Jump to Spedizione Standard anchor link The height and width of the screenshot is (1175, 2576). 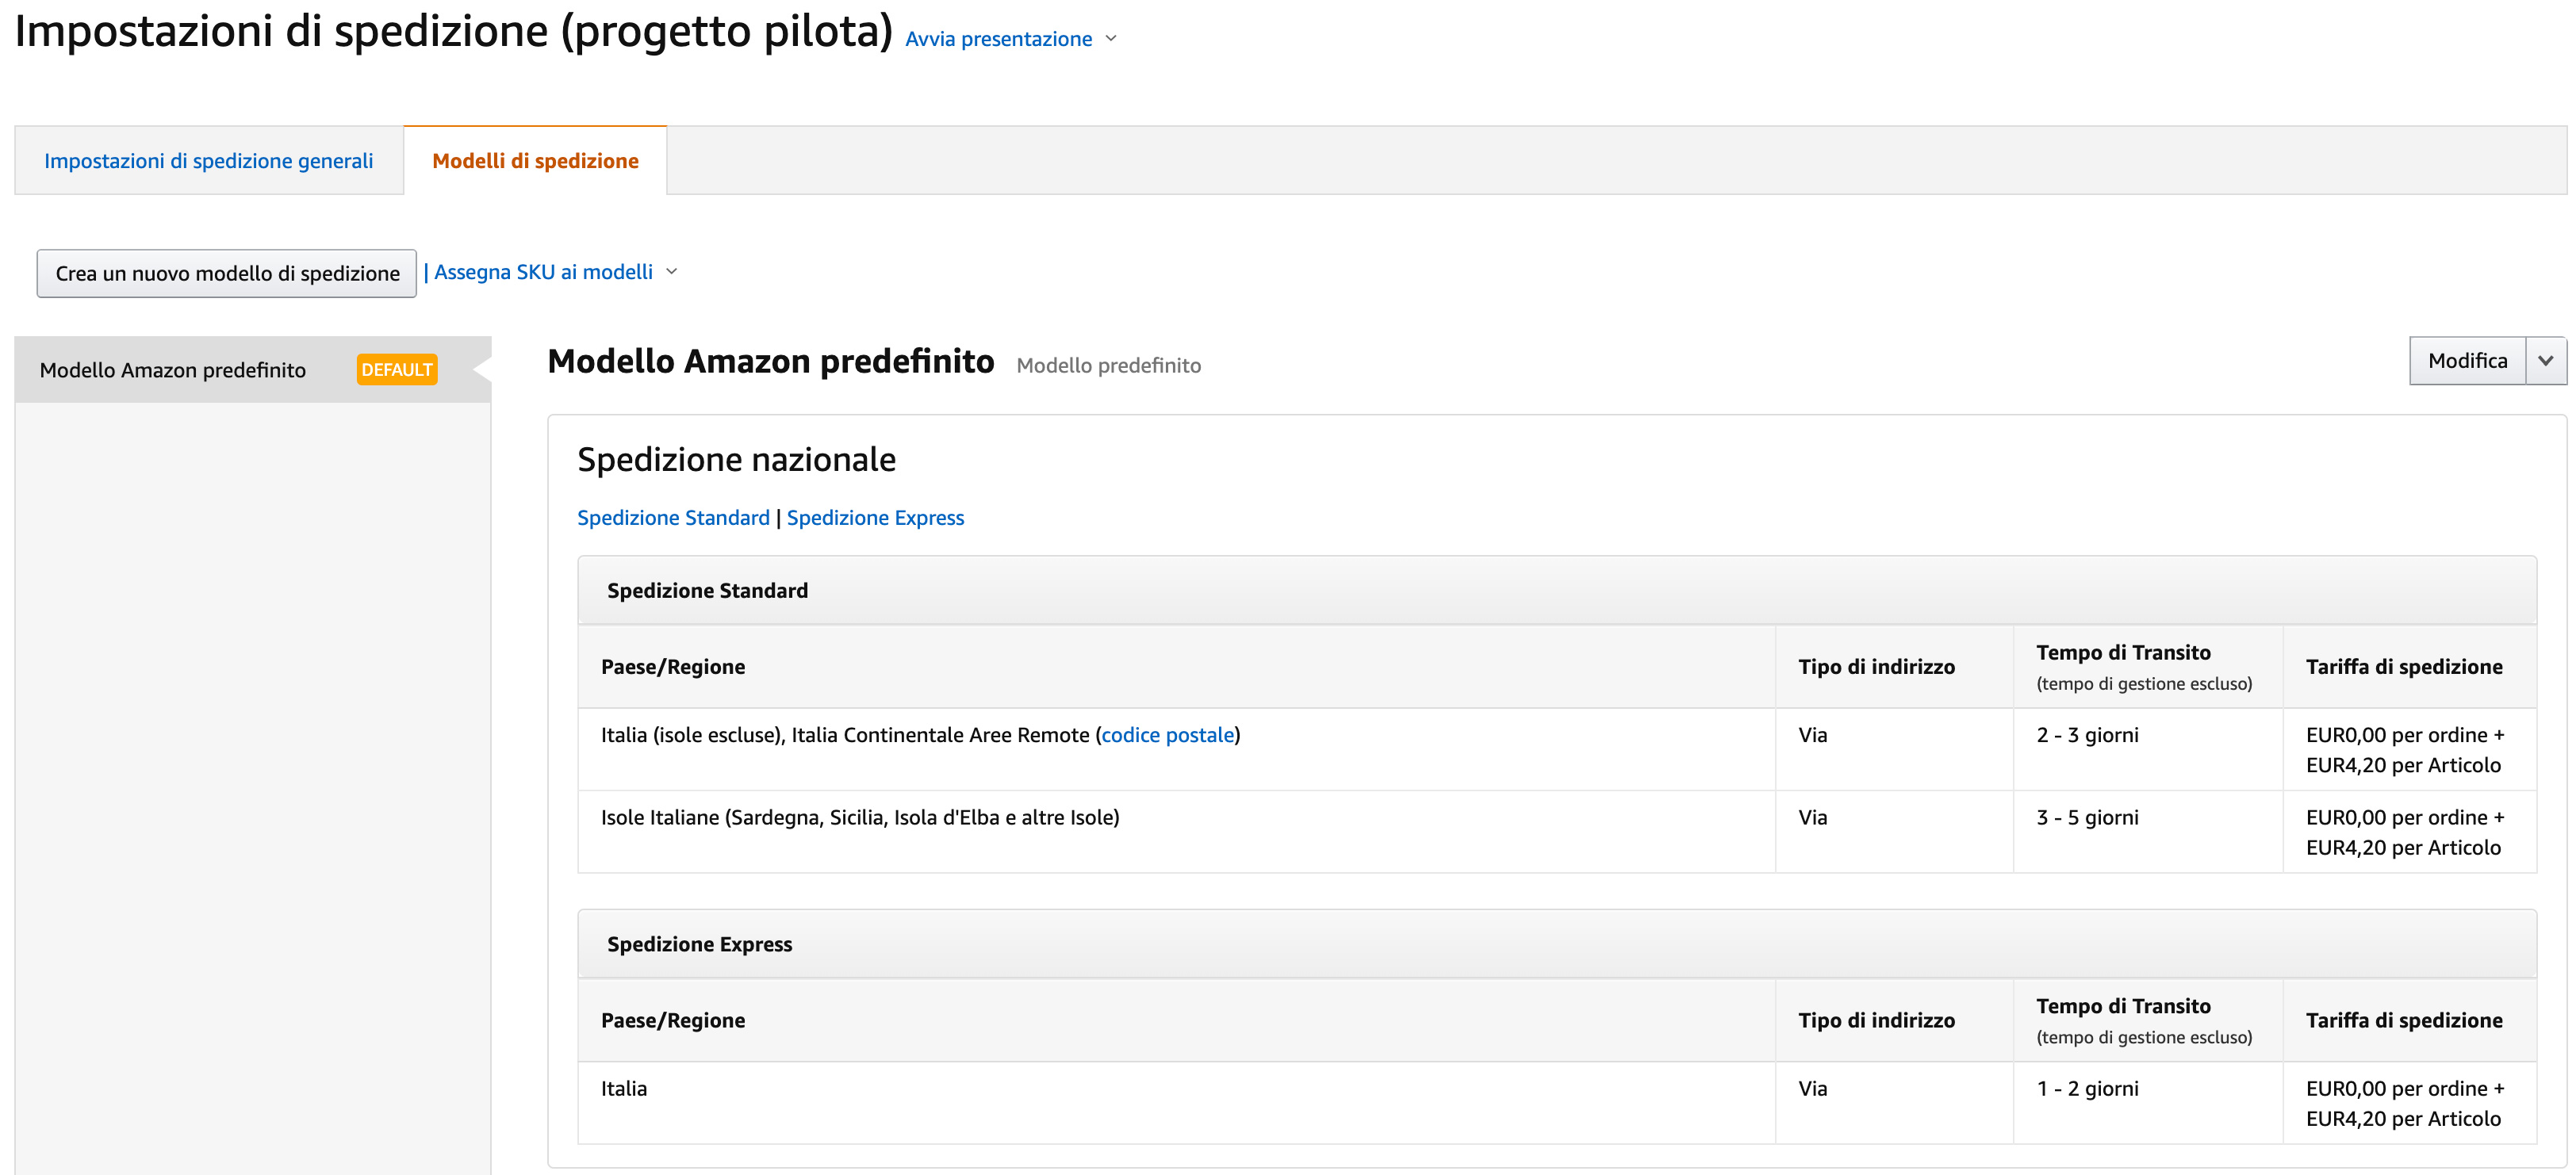pyautogui.click(x=673, y=518)
